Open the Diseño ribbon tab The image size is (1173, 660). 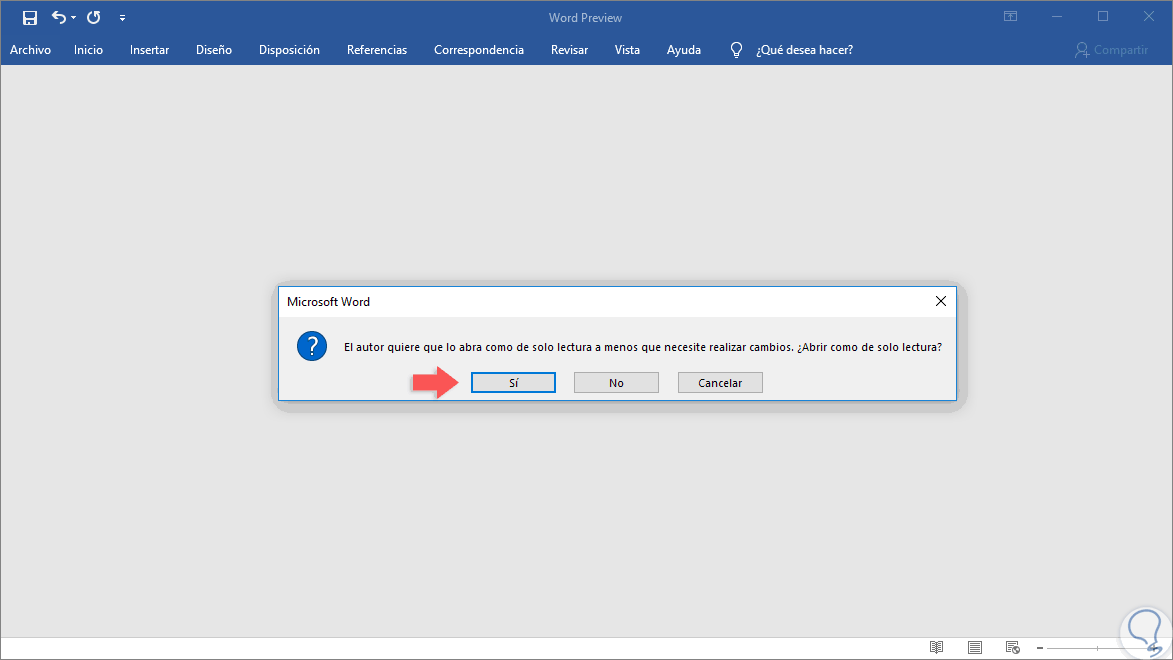[214, 49]
